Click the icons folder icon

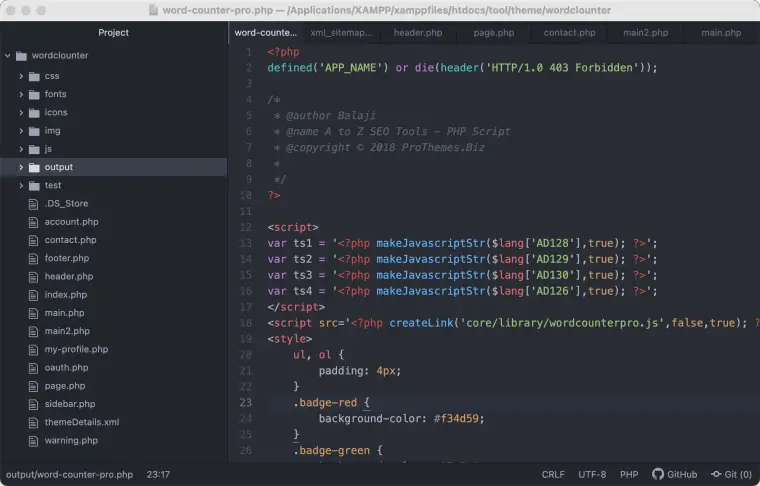(x=34, y=113)
